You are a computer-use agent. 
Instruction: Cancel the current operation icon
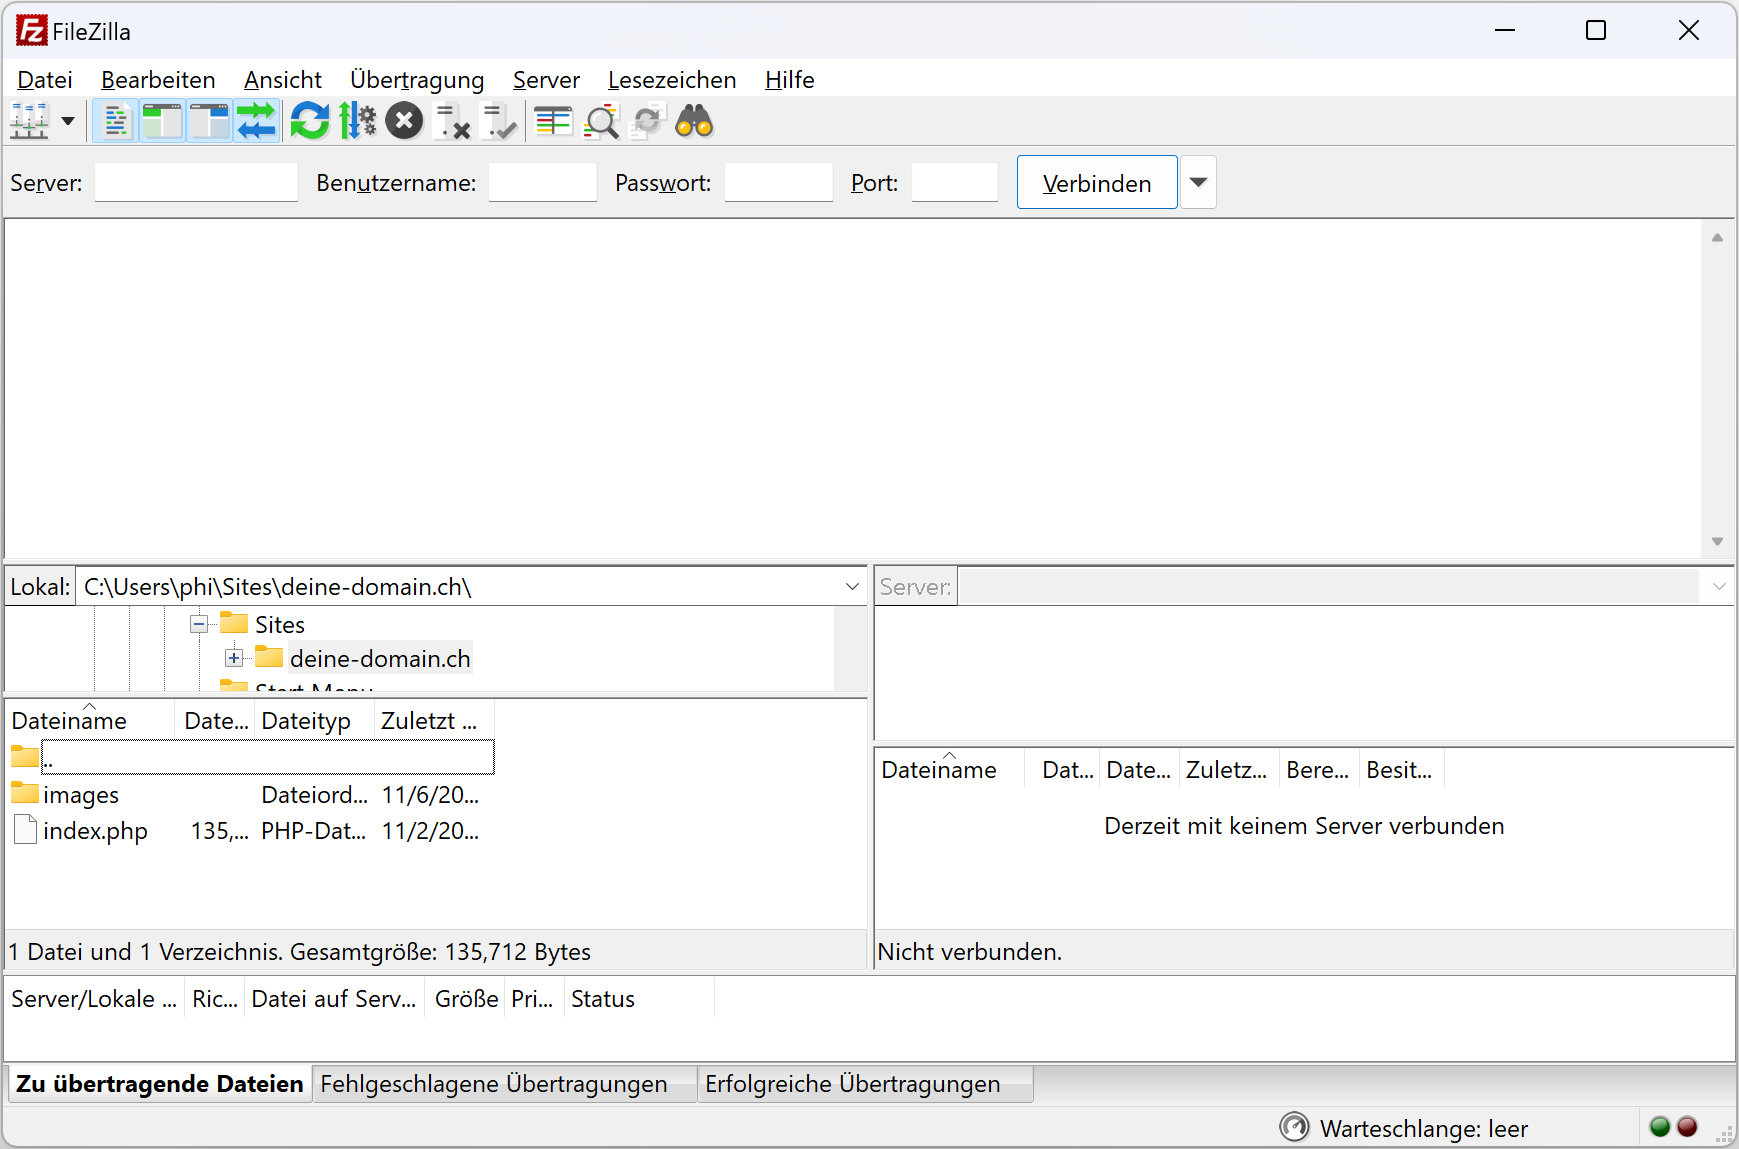pos(404,121)
